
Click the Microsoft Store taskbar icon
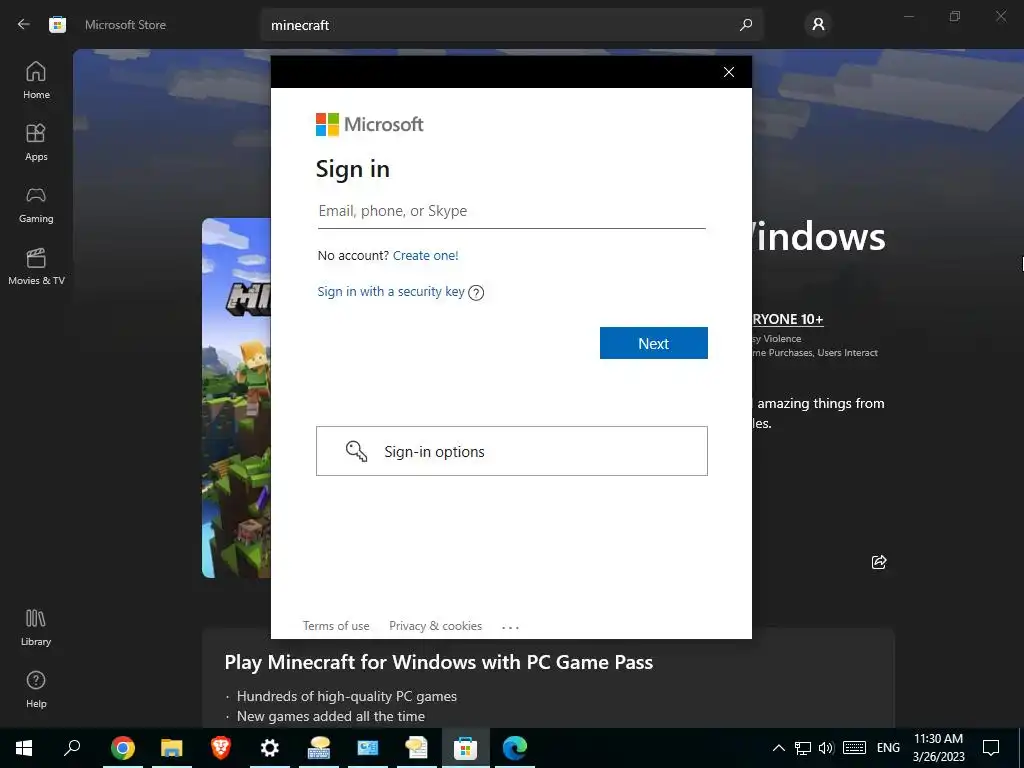pyautogui.click(x=465, y=748)
